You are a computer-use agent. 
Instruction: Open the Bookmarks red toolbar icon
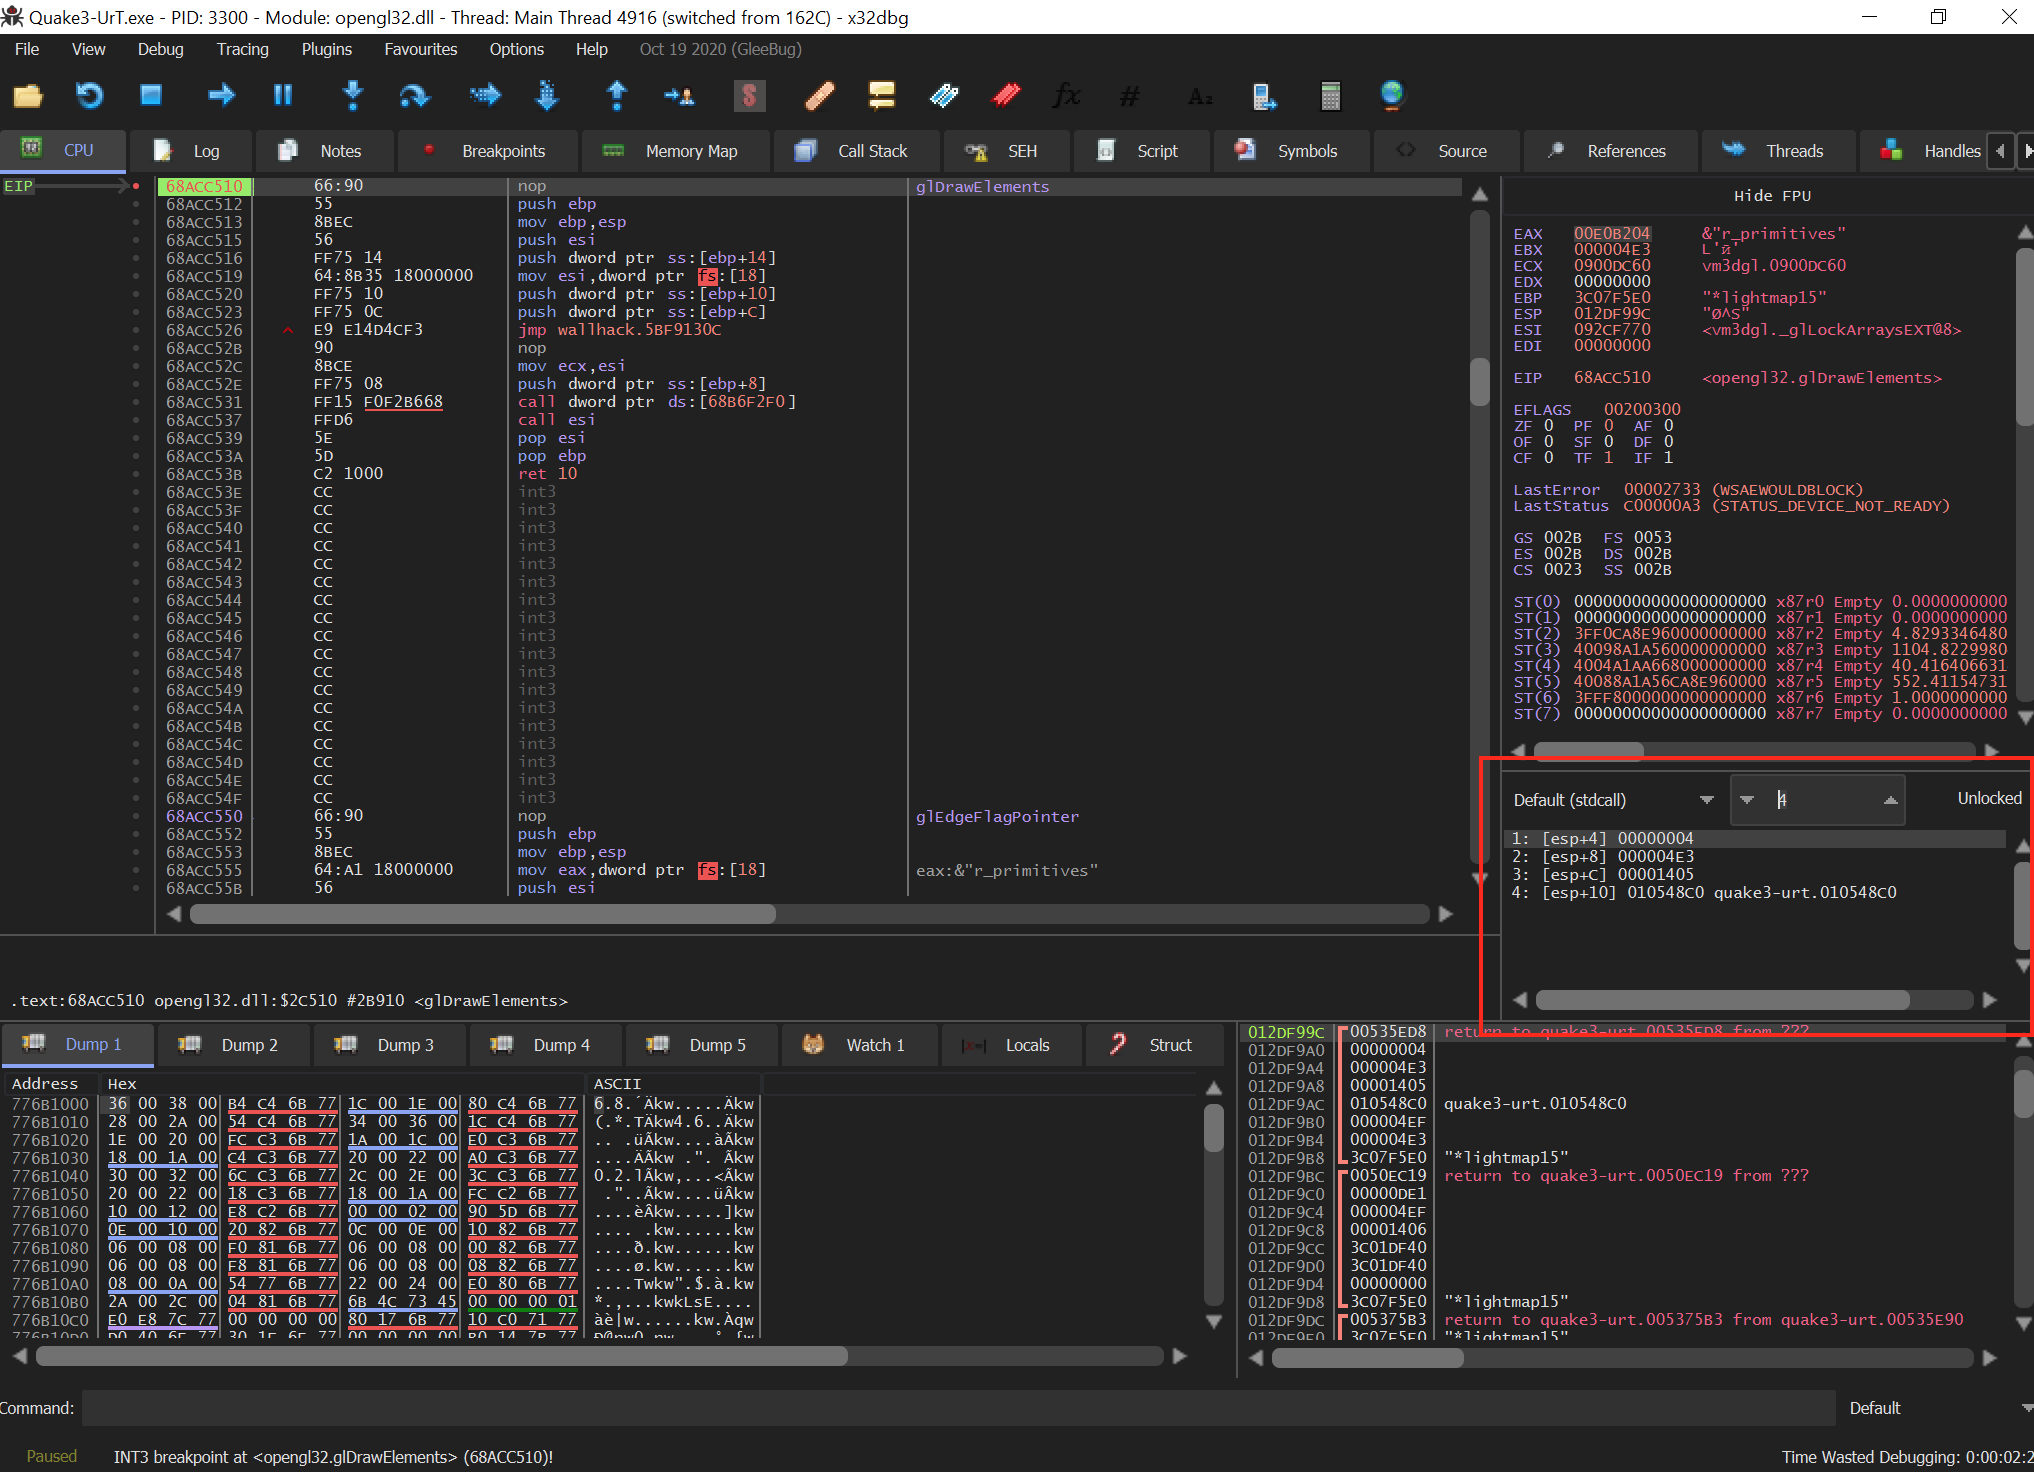pos(1006,95)
